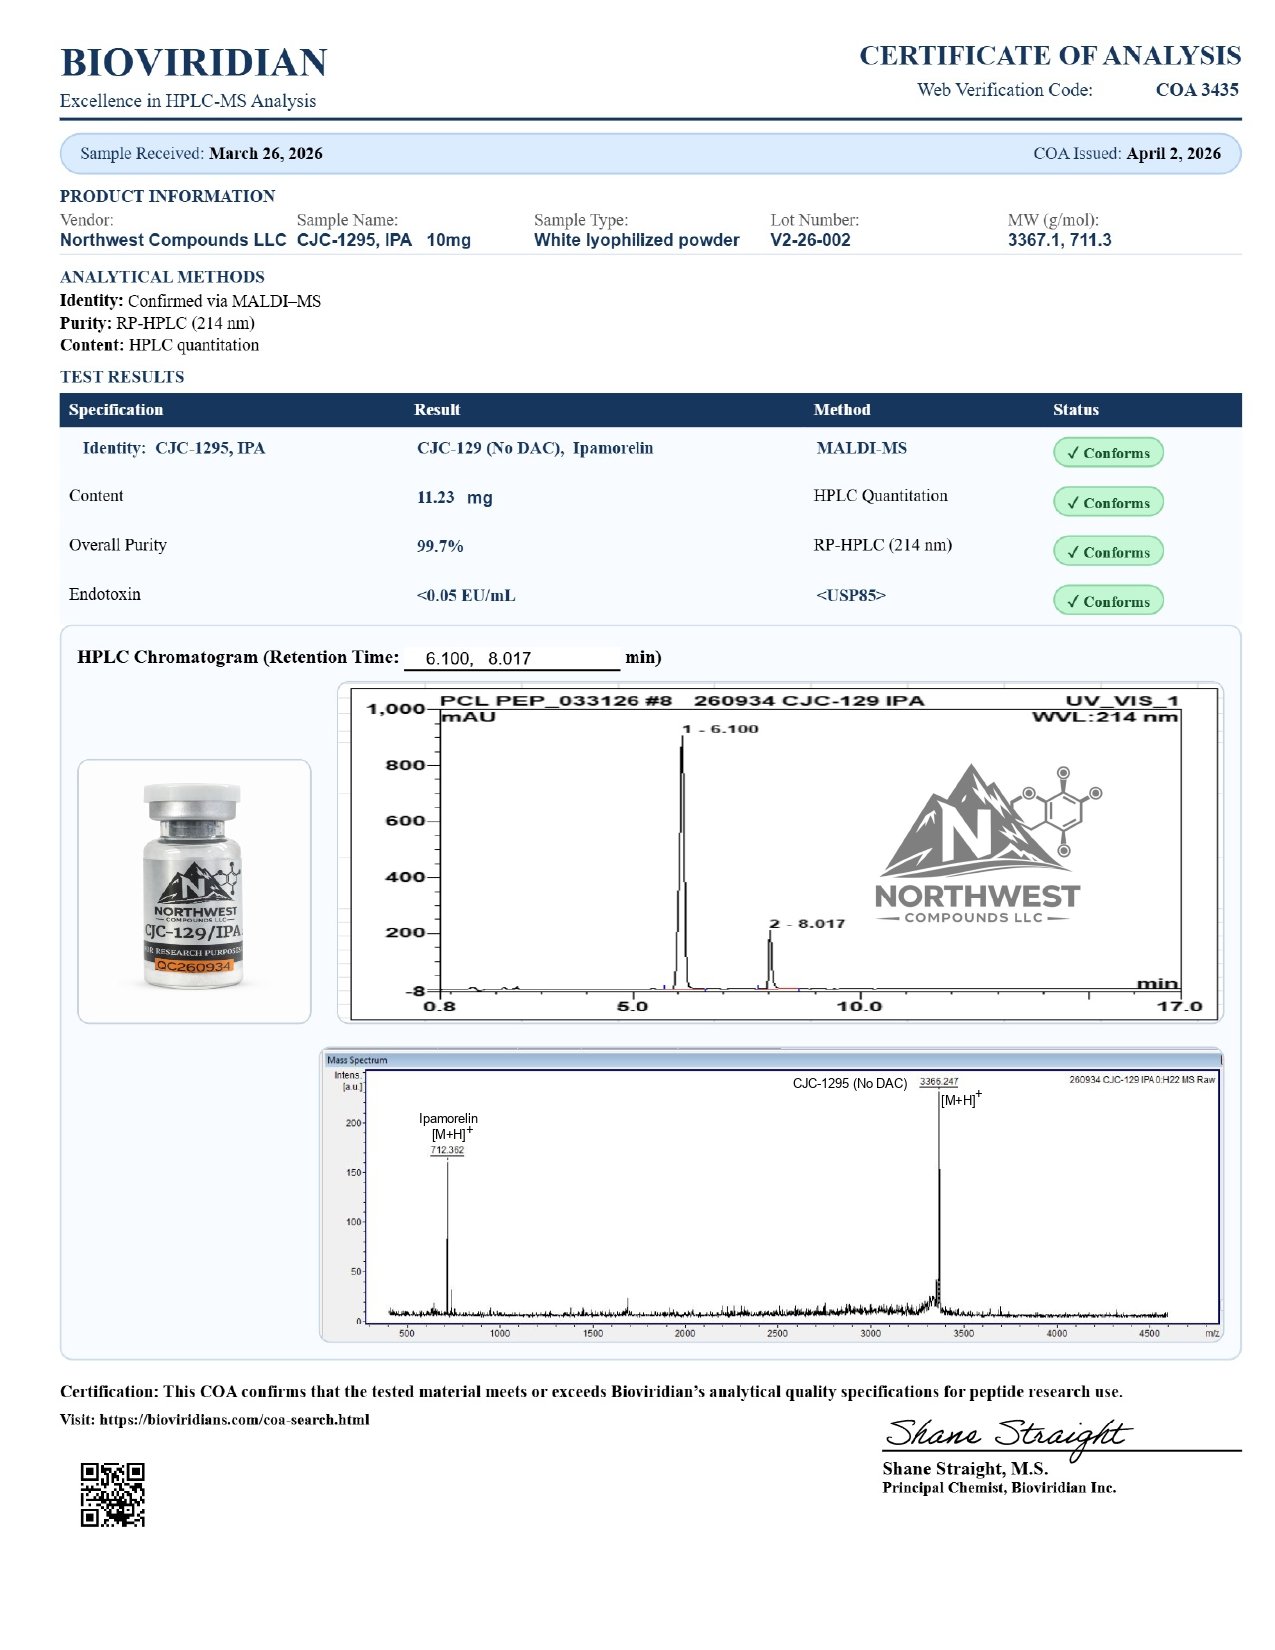
Task: Click the MALDI-MS method cell
Action: [862, 448]
